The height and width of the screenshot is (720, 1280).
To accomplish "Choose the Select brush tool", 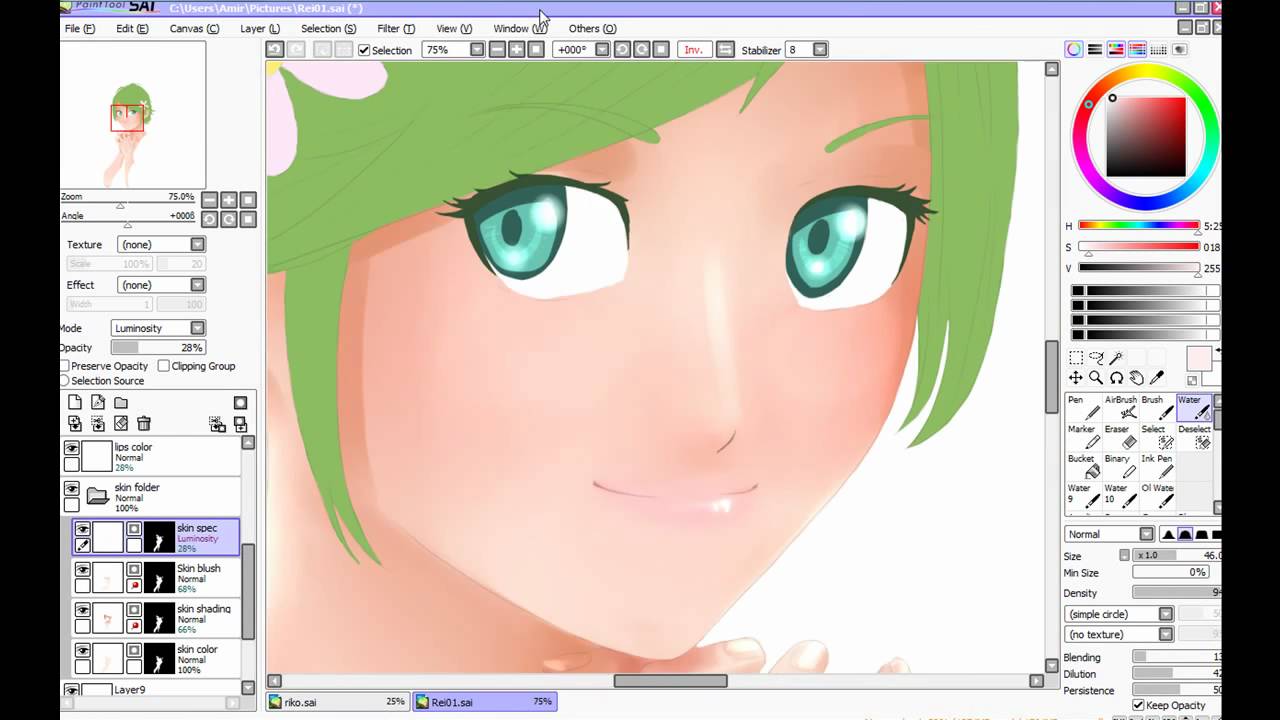I will 1158,437.
